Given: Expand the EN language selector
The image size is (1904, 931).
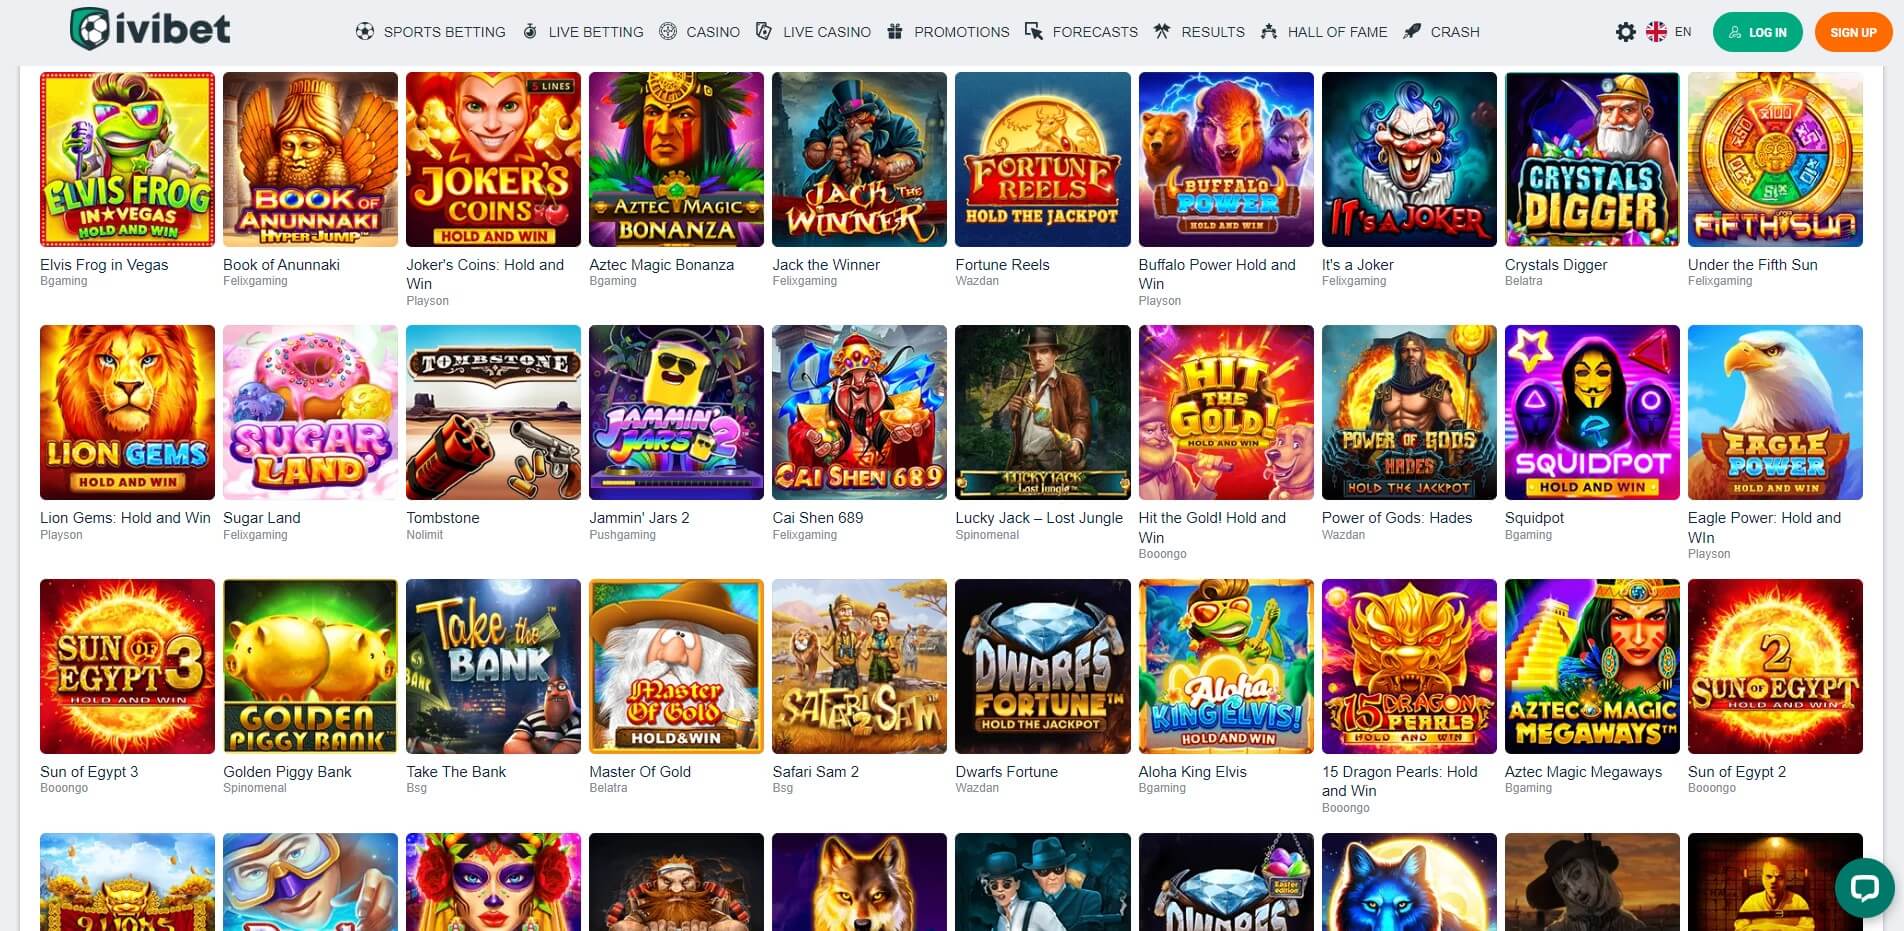Looking at the screenshot, I should click(x=1683, y=32).
